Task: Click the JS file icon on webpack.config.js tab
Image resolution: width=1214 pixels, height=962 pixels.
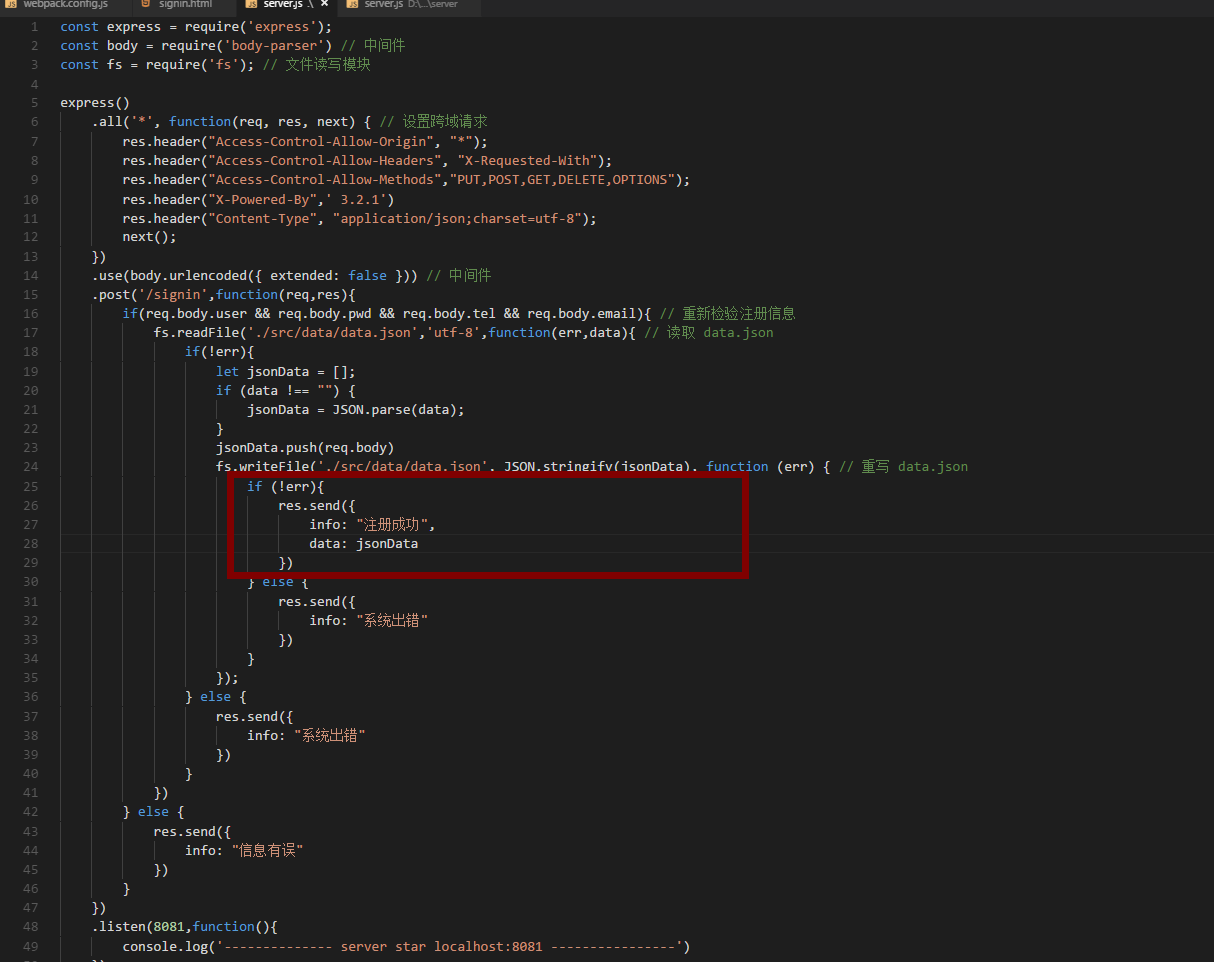Action: tap(10, 5)
